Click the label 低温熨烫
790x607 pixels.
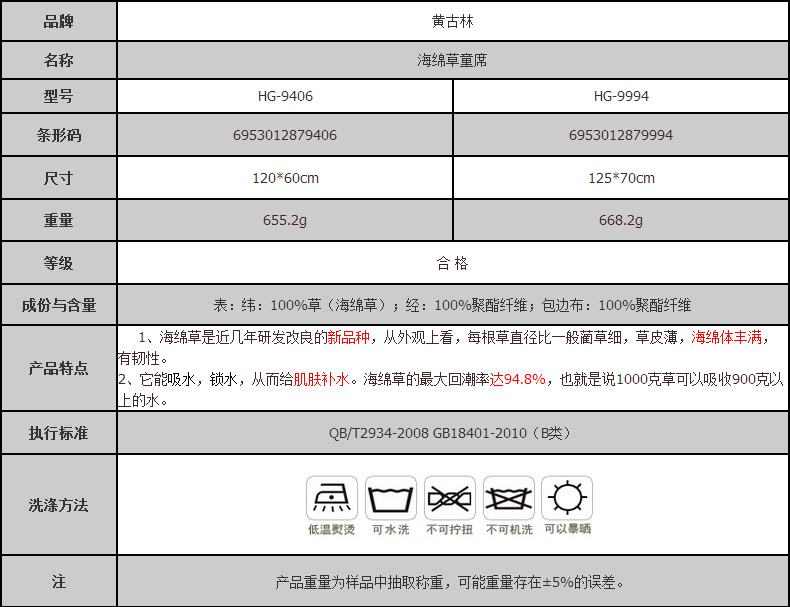pos(332,529)
